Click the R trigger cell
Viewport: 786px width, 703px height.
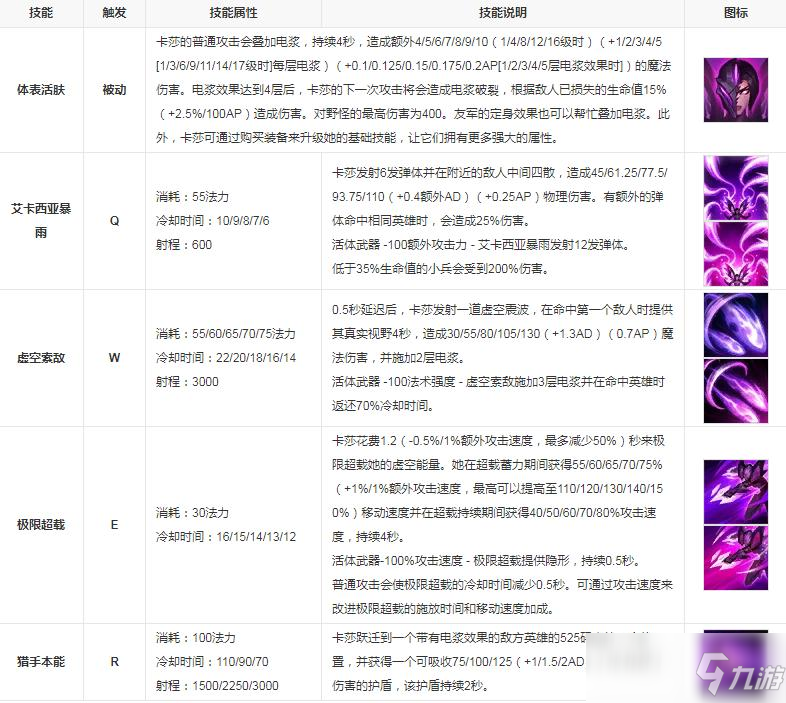(114, 662)
